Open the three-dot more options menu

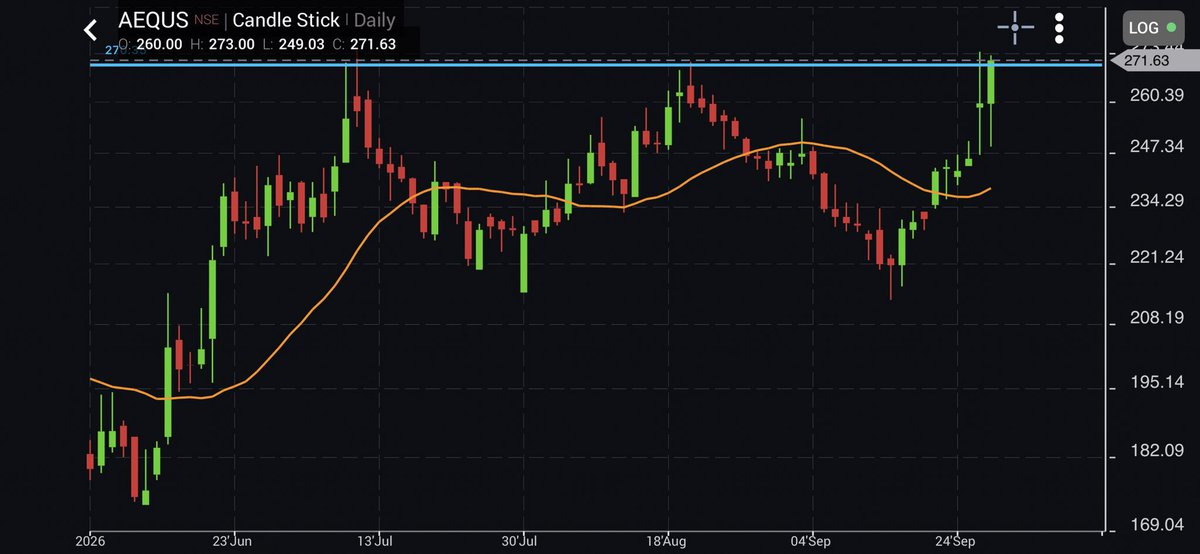pyautogui.click(x=1060, y=28)
